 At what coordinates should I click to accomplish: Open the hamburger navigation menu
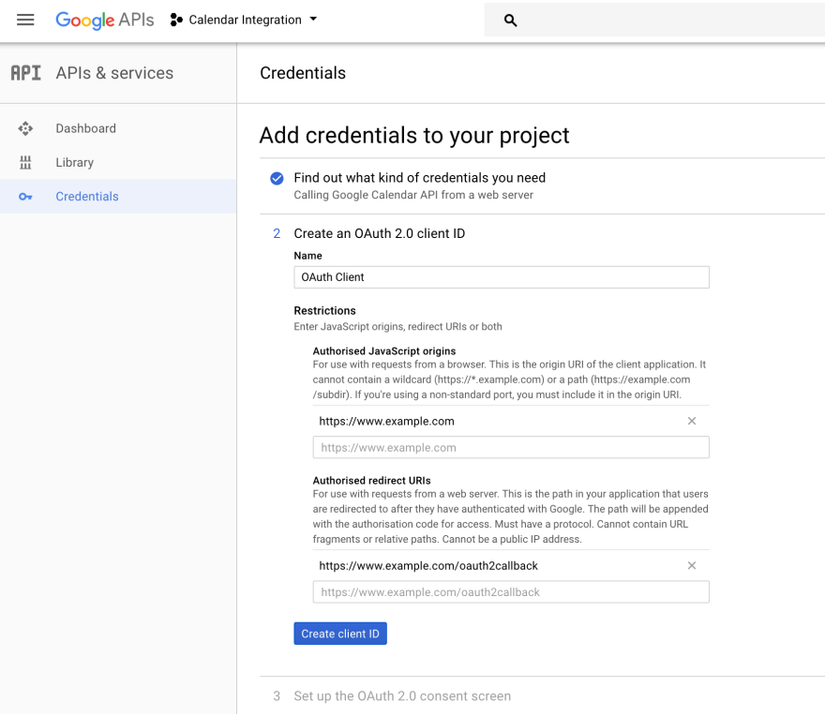point(26,20)
